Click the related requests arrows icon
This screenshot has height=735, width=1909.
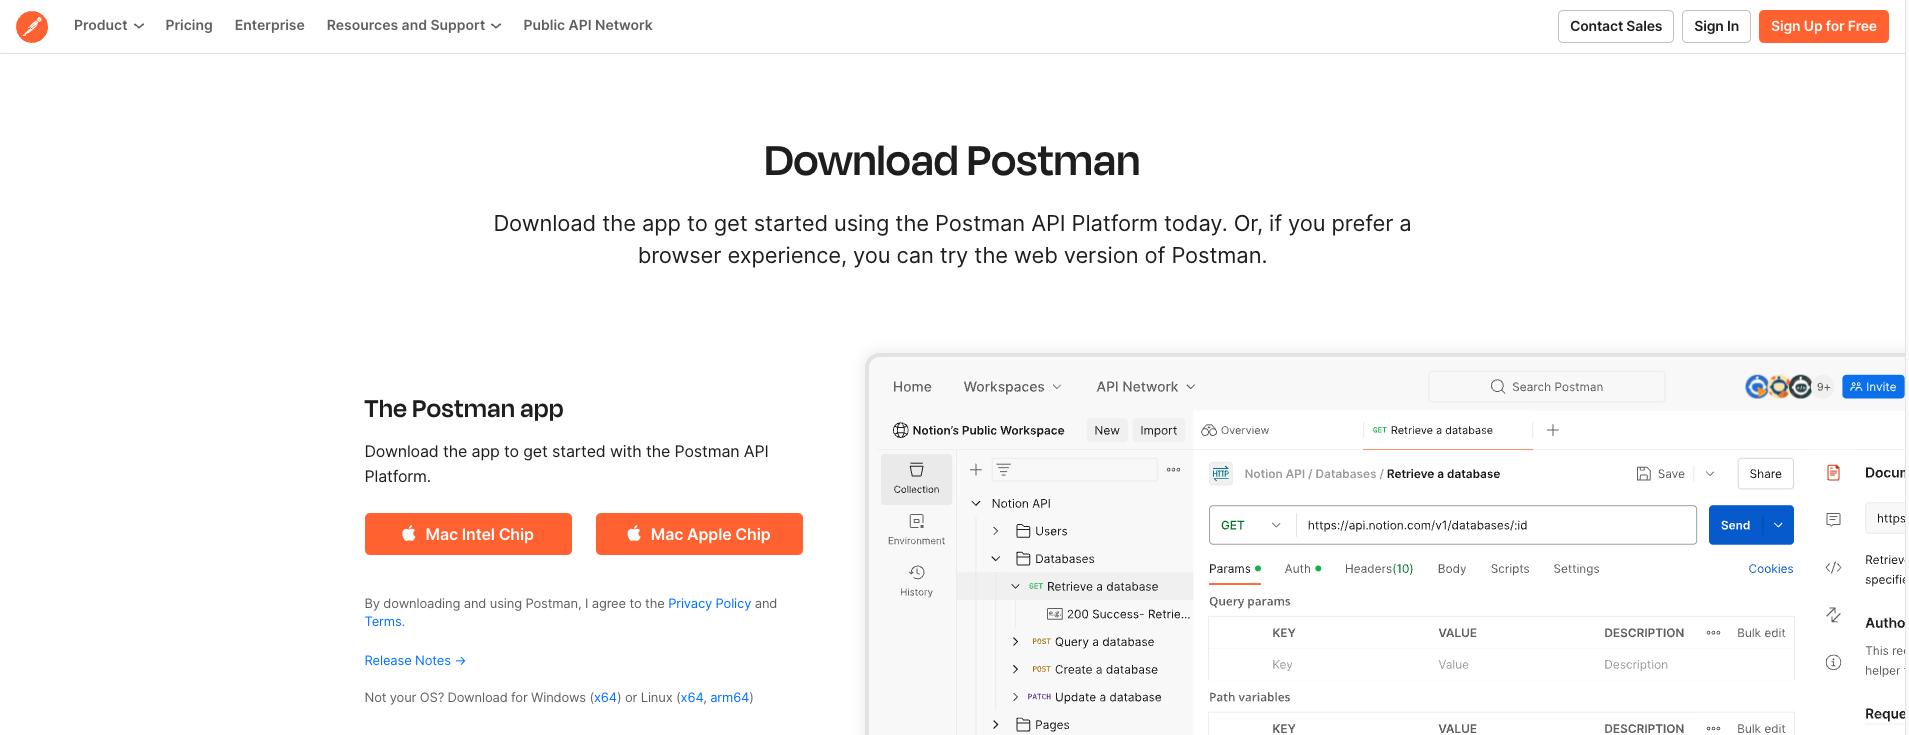[x=1833, y=614]
